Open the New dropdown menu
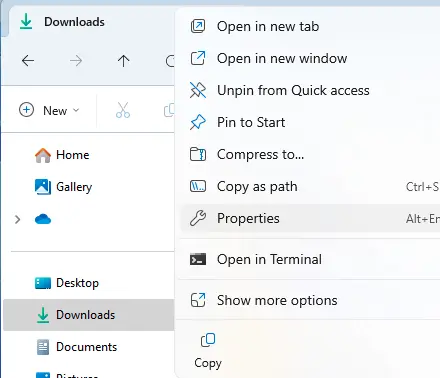The height and width of the screenshot is (378, 440). [49, 110]
